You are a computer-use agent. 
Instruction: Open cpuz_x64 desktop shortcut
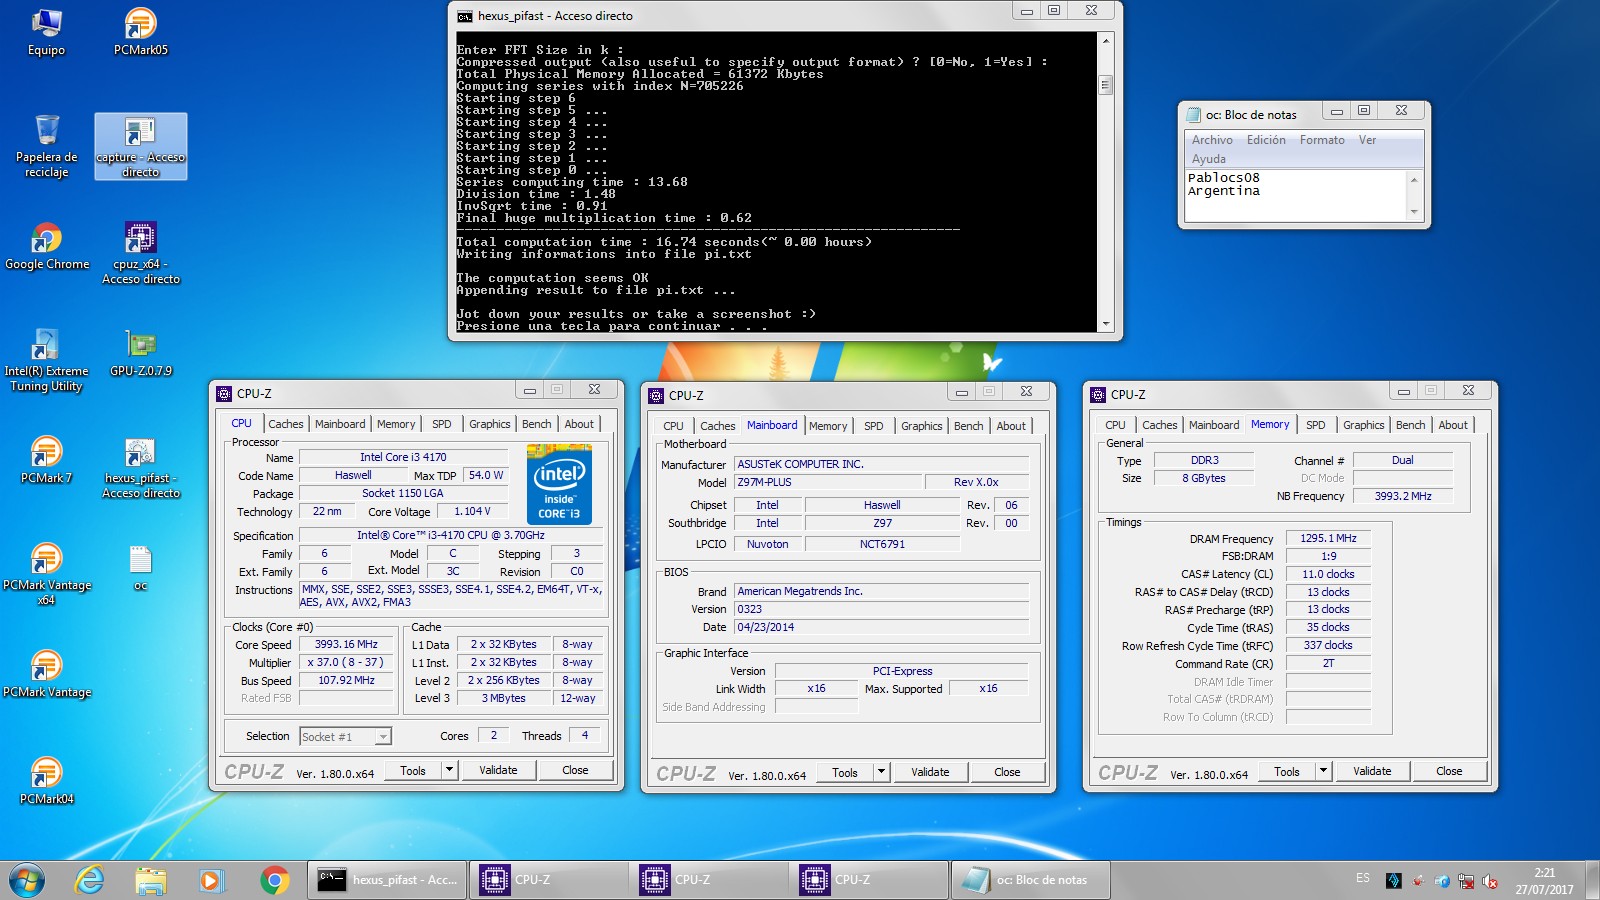pos(140,254)
